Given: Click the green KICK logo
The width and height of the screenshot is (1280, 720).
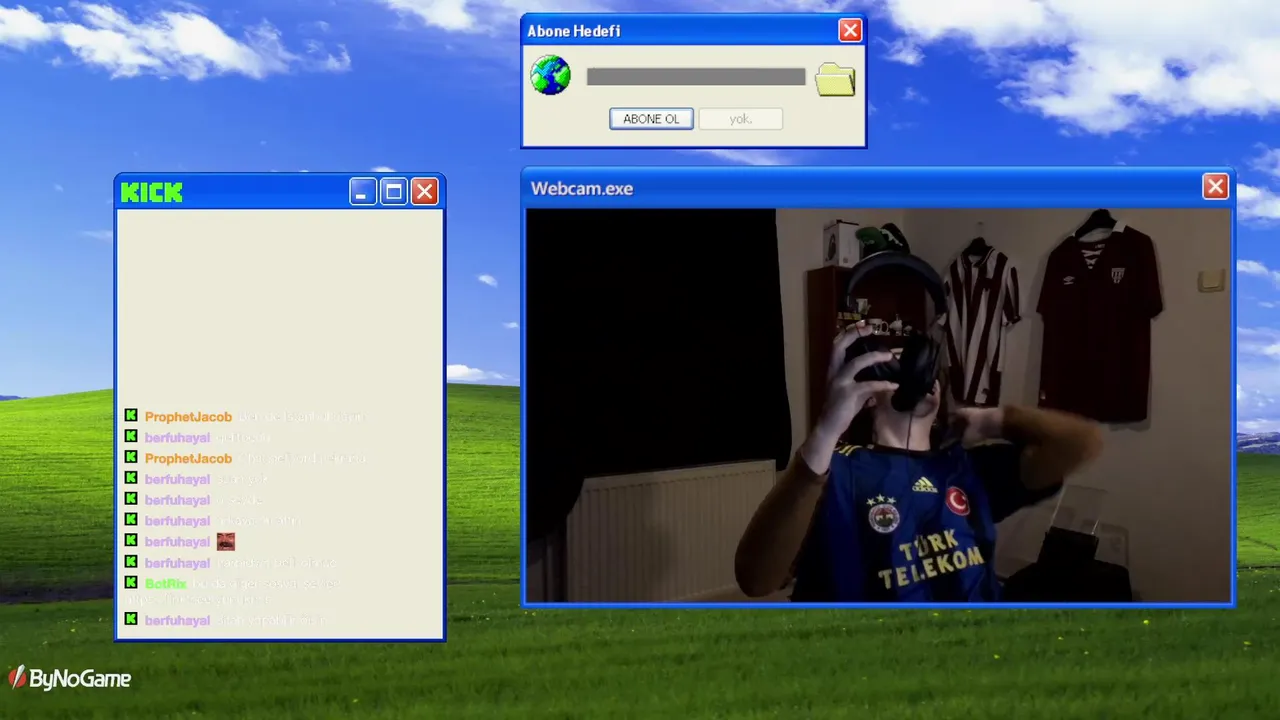Looking at the screenshot, I should pos(152,192).
